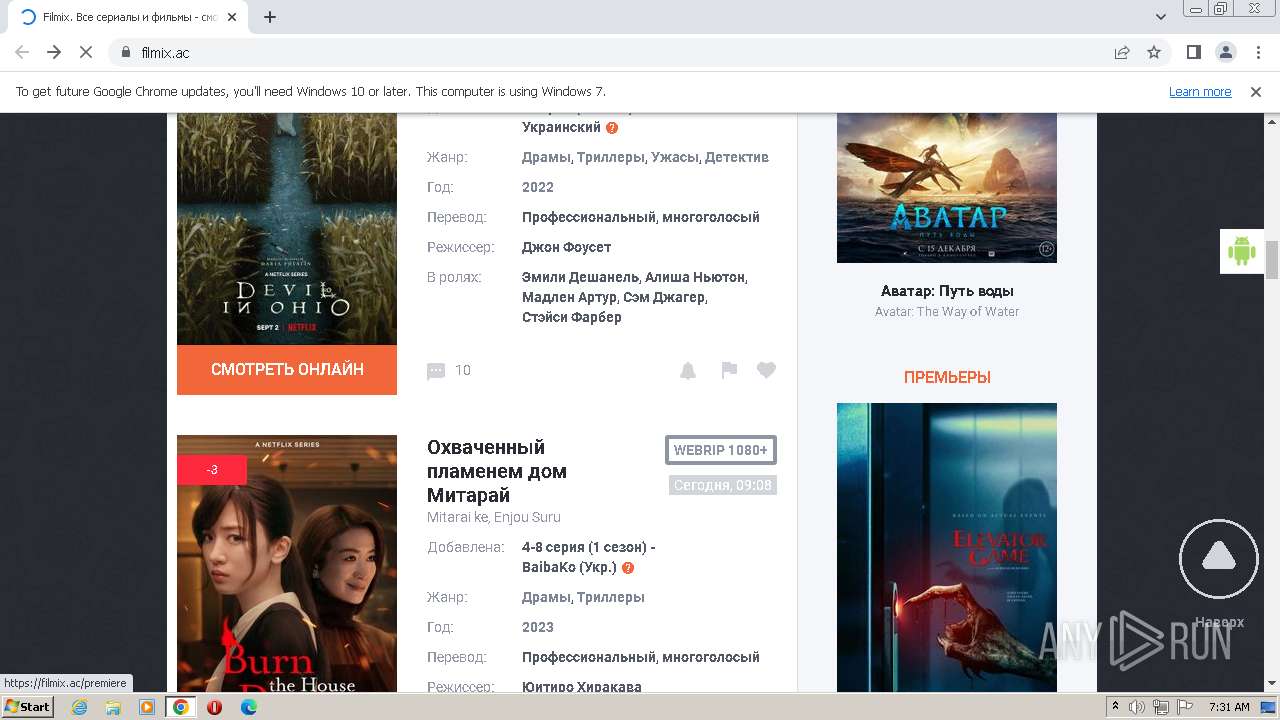Open the ПРЕМЬЕРЫ section heading
This screenshot has height=720, width=1280.
click(947, 377)
